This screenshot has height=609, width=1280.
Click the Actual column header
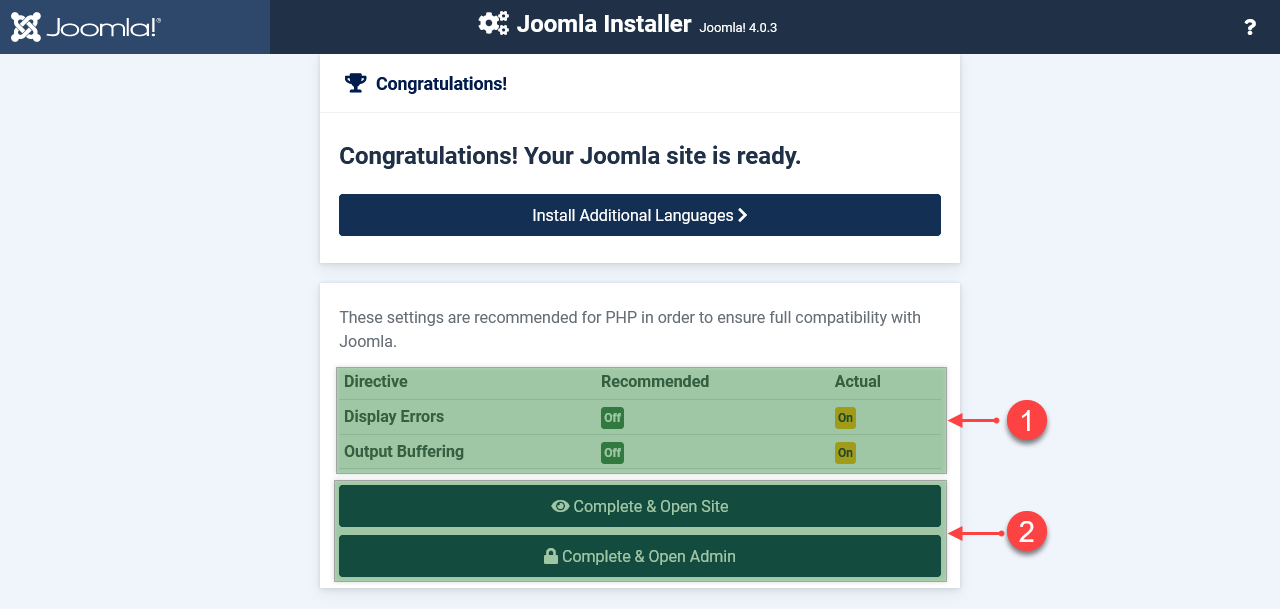[x=858, y=381]
